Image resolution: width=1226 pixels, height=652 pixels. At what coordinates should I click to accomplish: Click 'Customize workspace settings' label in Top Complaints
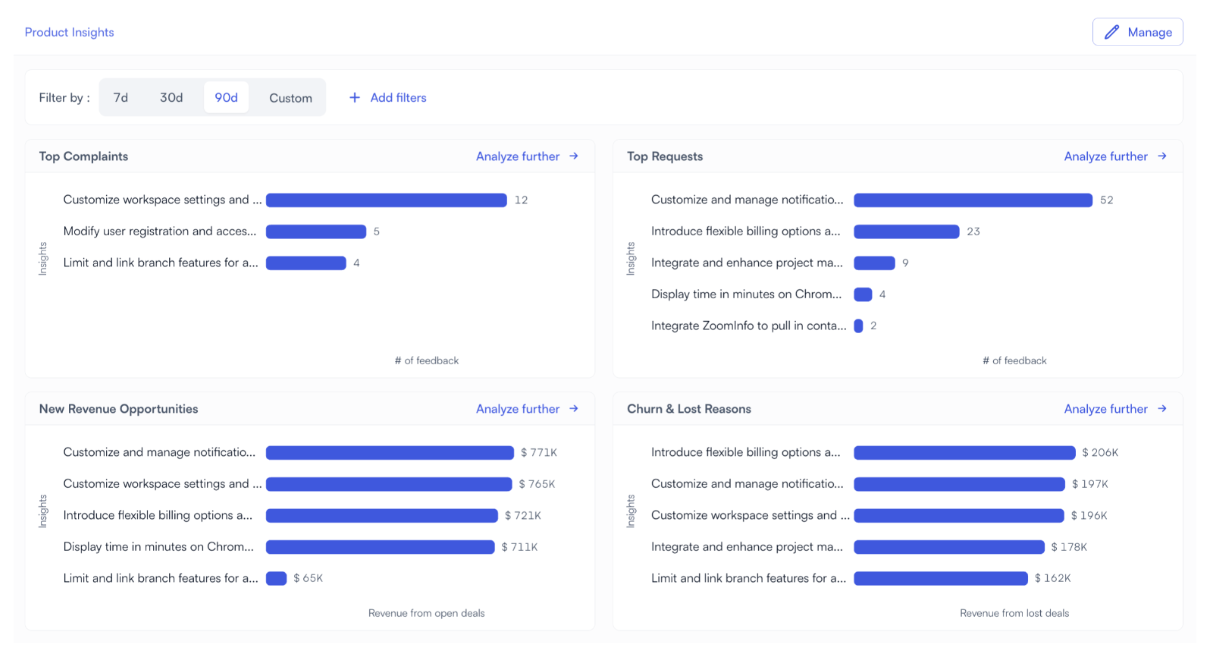[x=163, y=200]
